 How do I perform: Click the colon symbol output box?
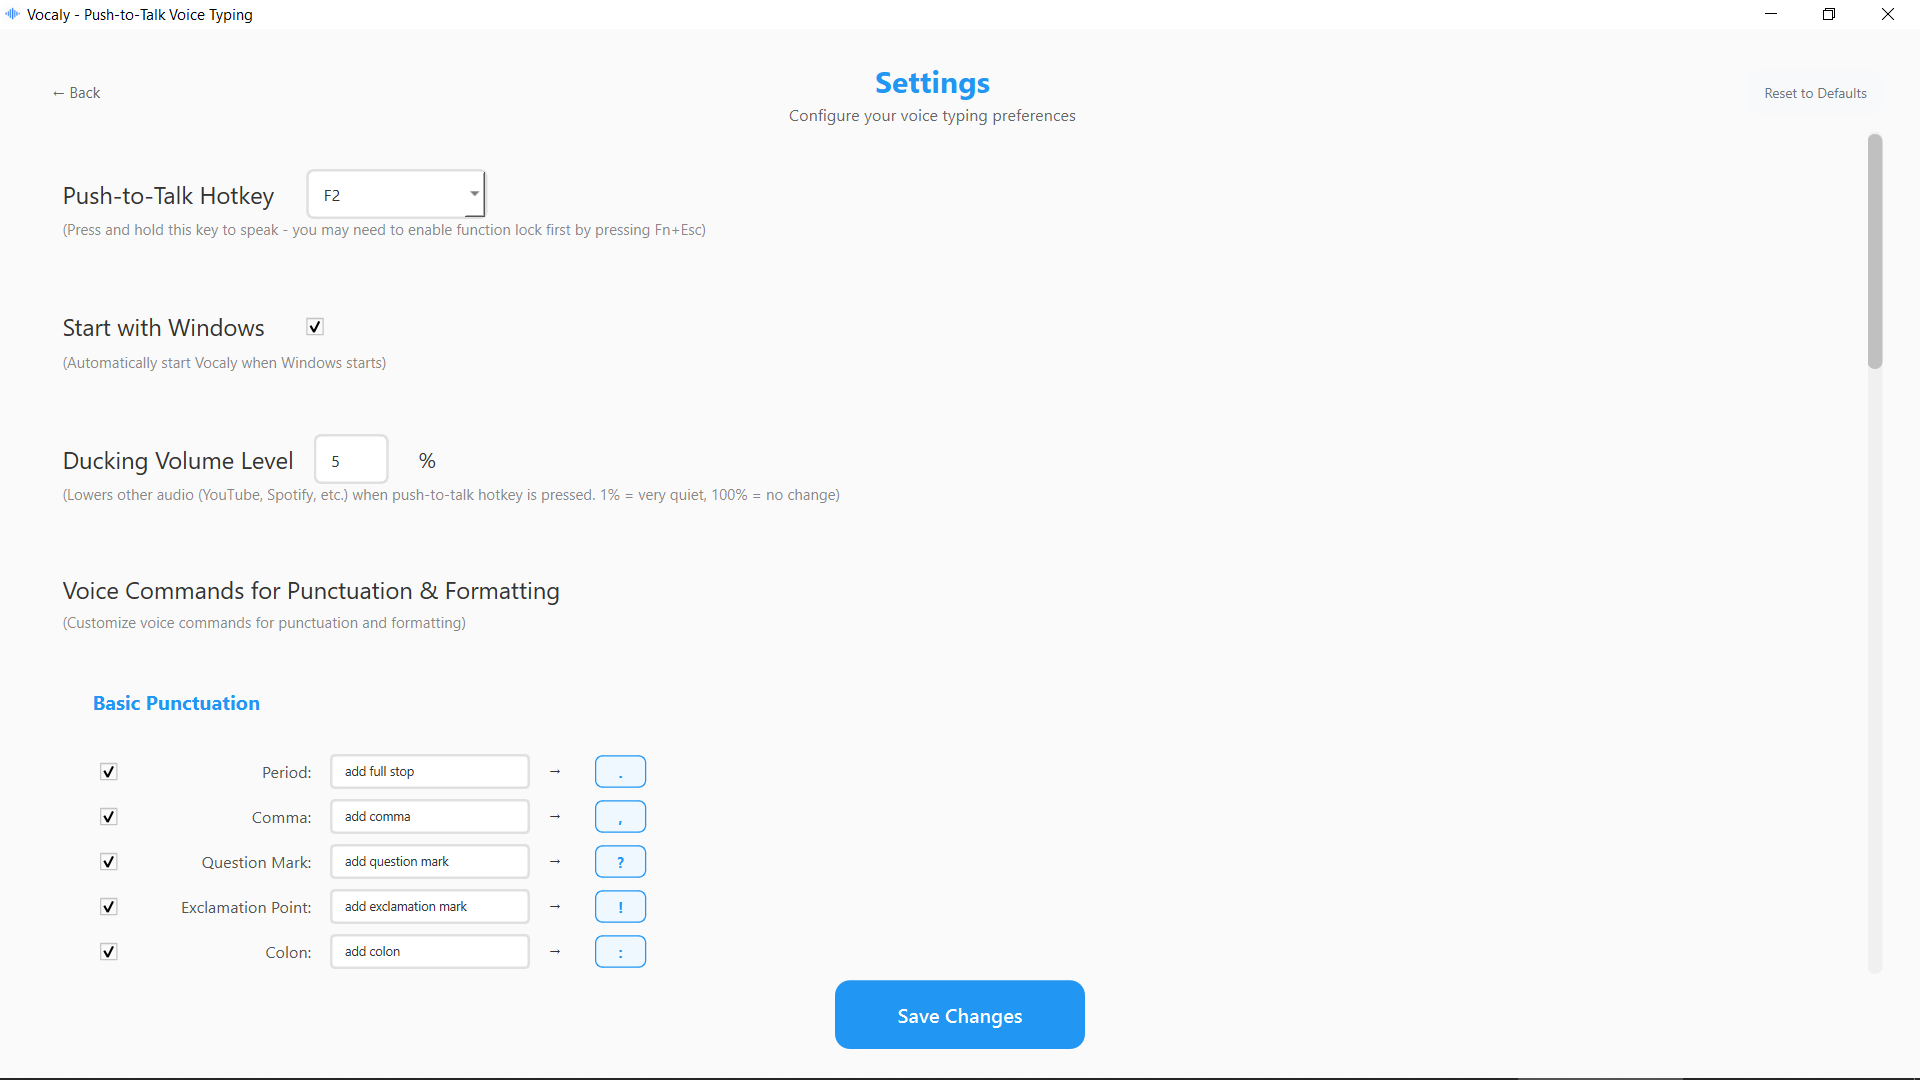(620, 952)
